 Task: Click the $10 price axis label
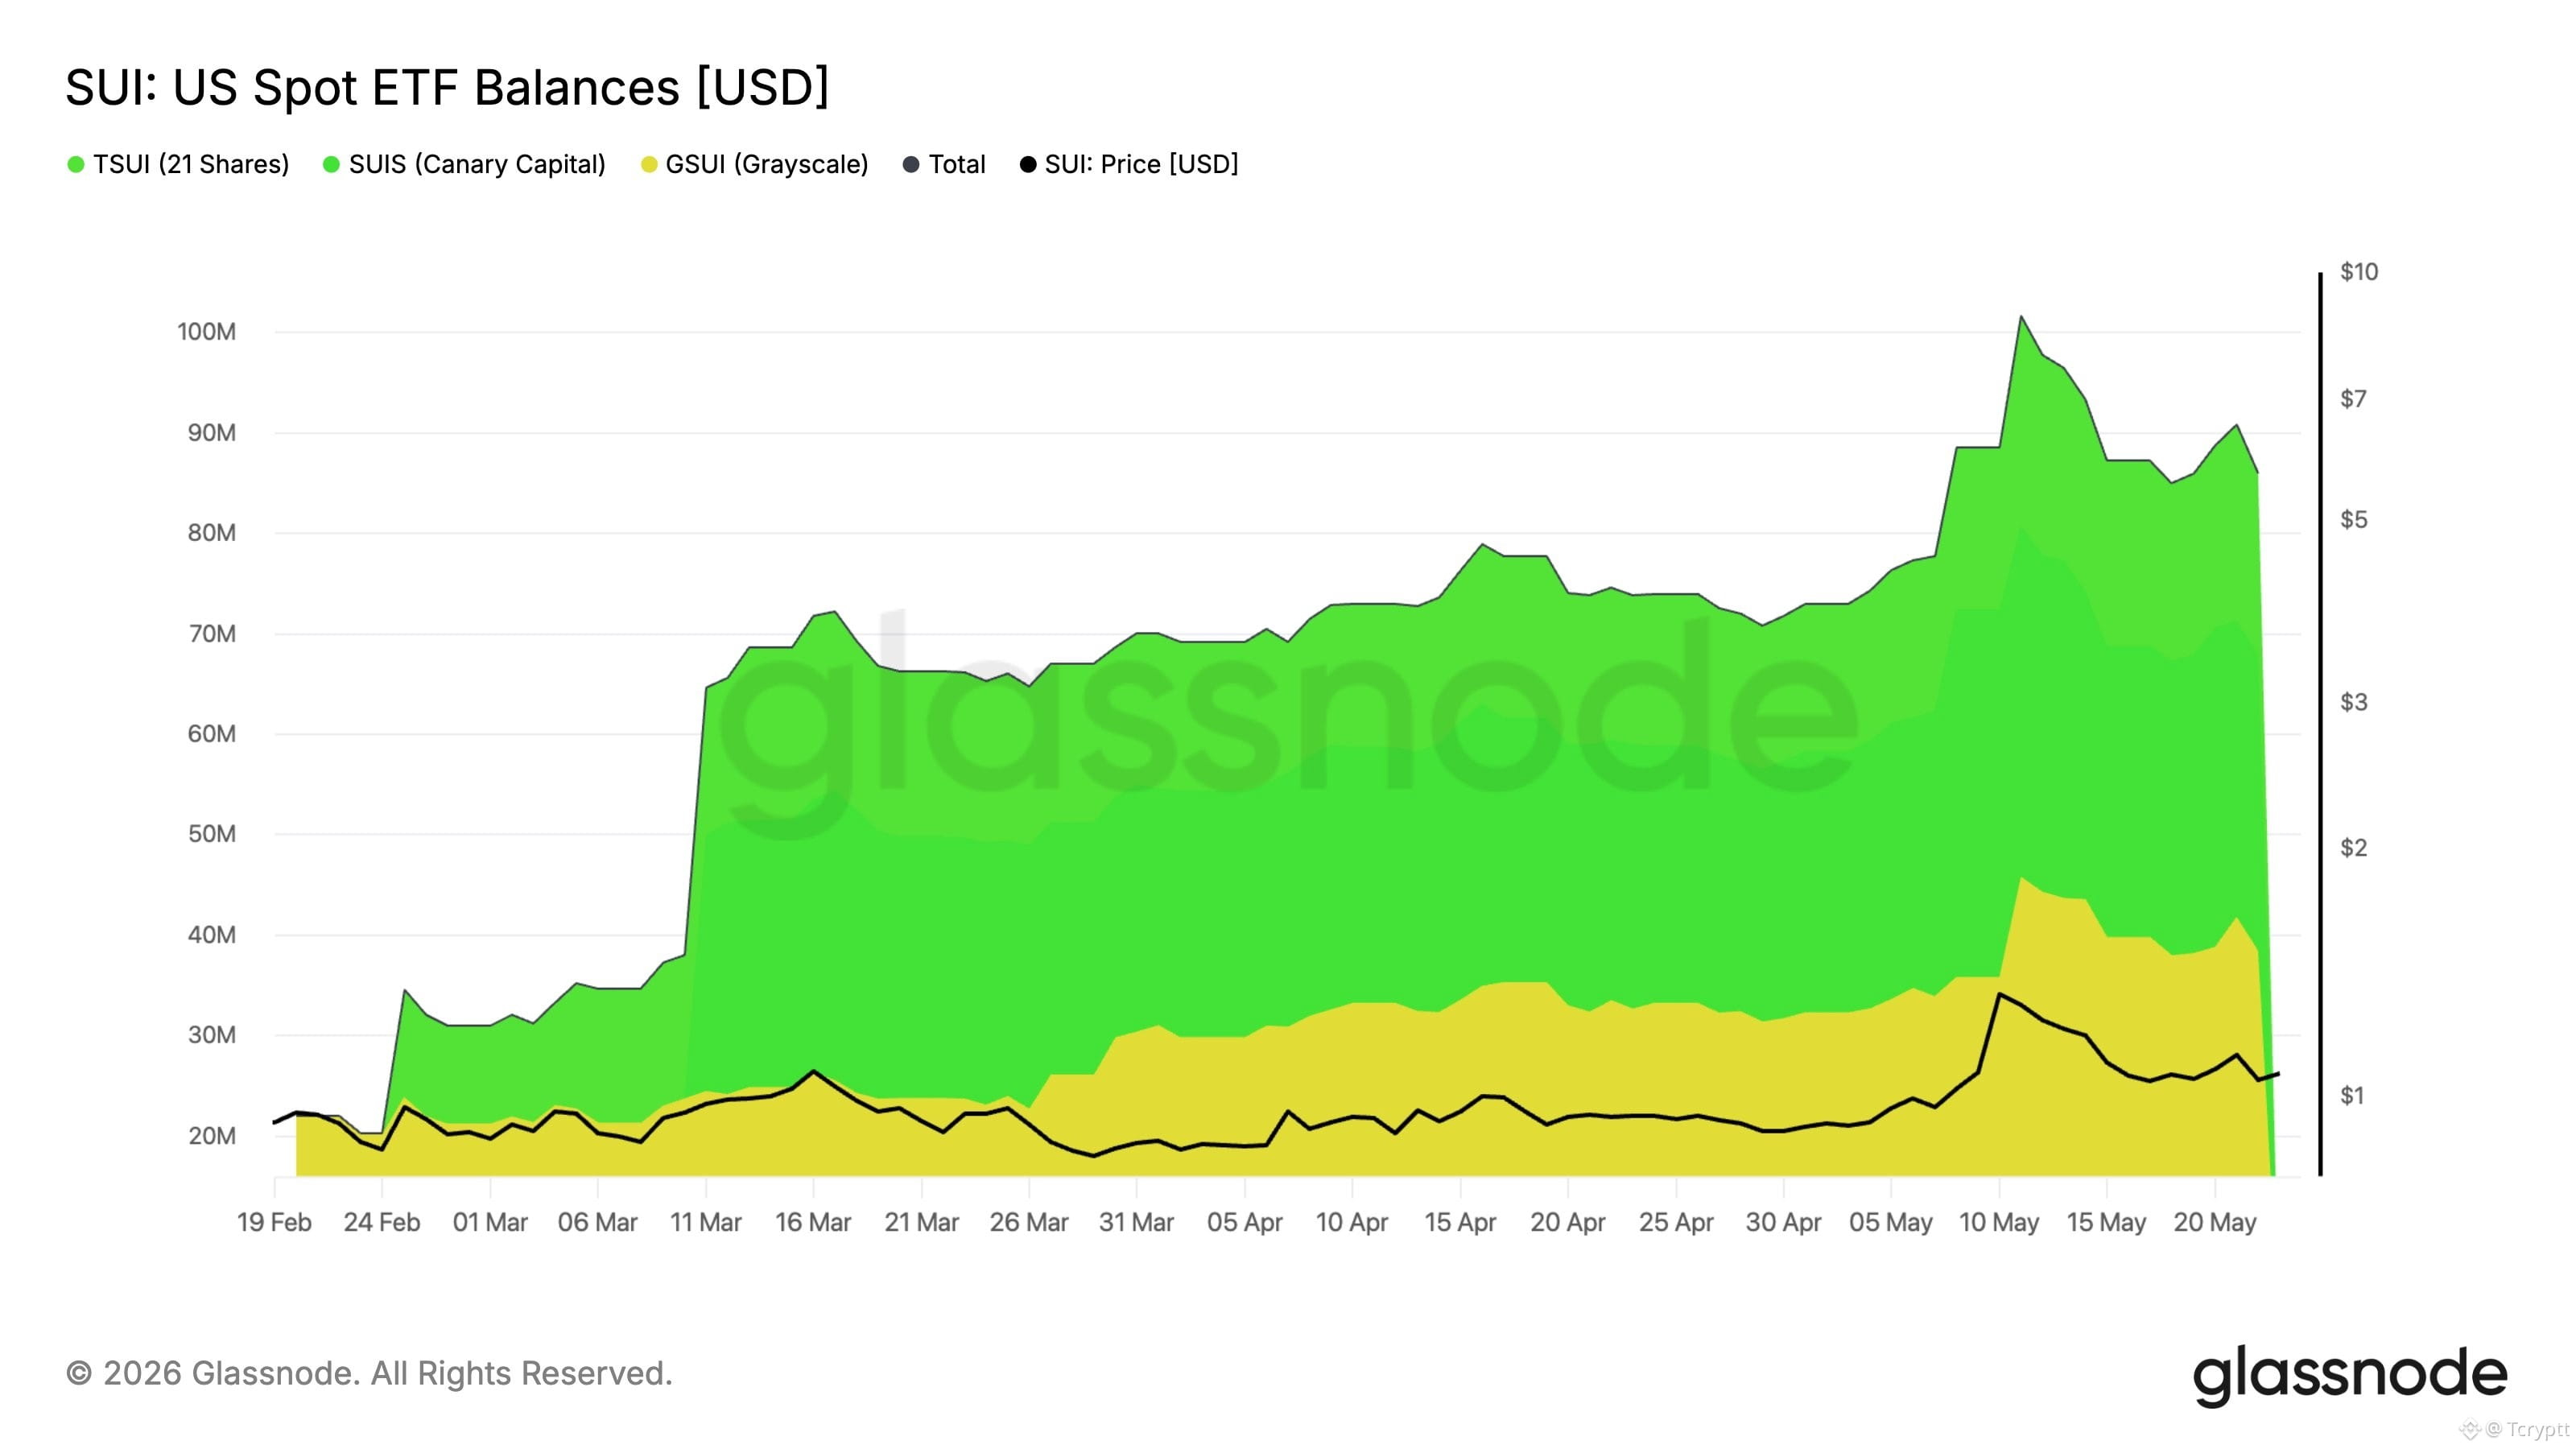point(2359,272)
